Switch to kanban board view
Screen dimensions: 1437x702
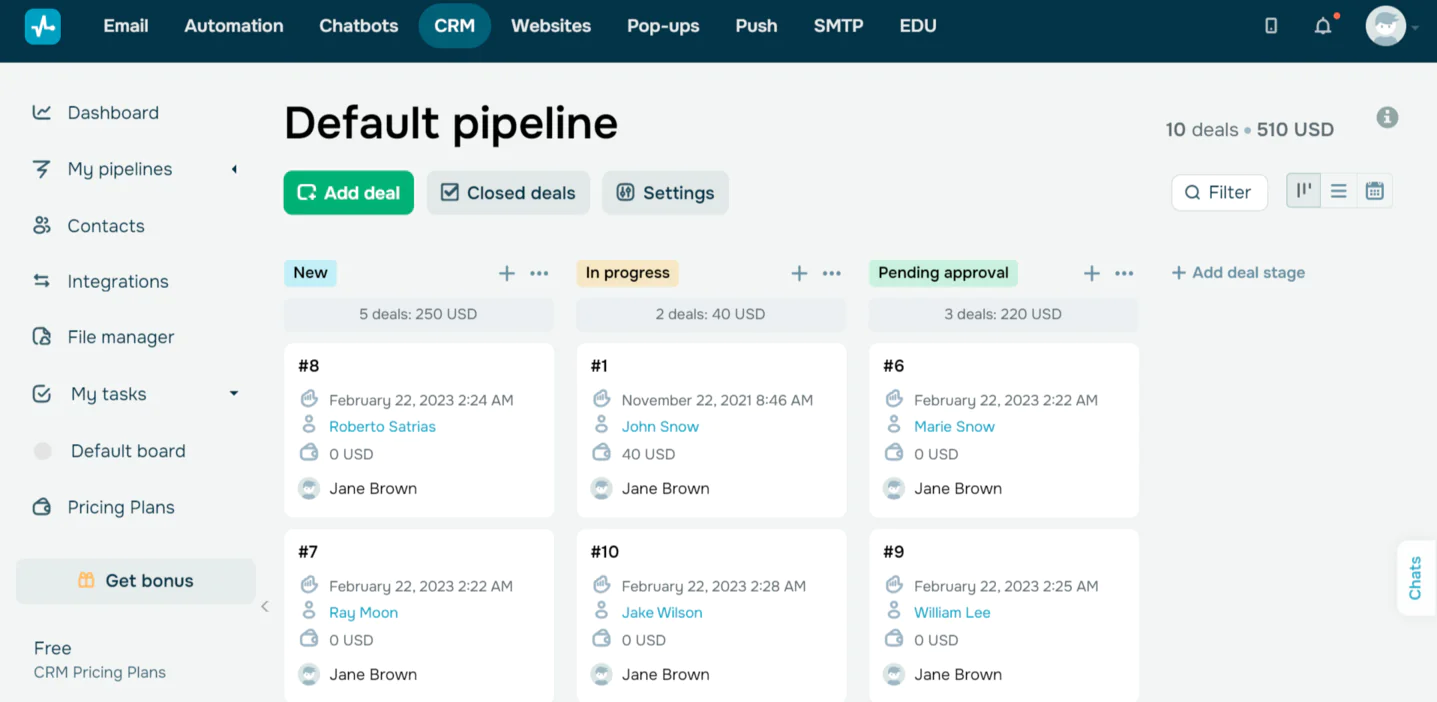tap(1304, 191)
